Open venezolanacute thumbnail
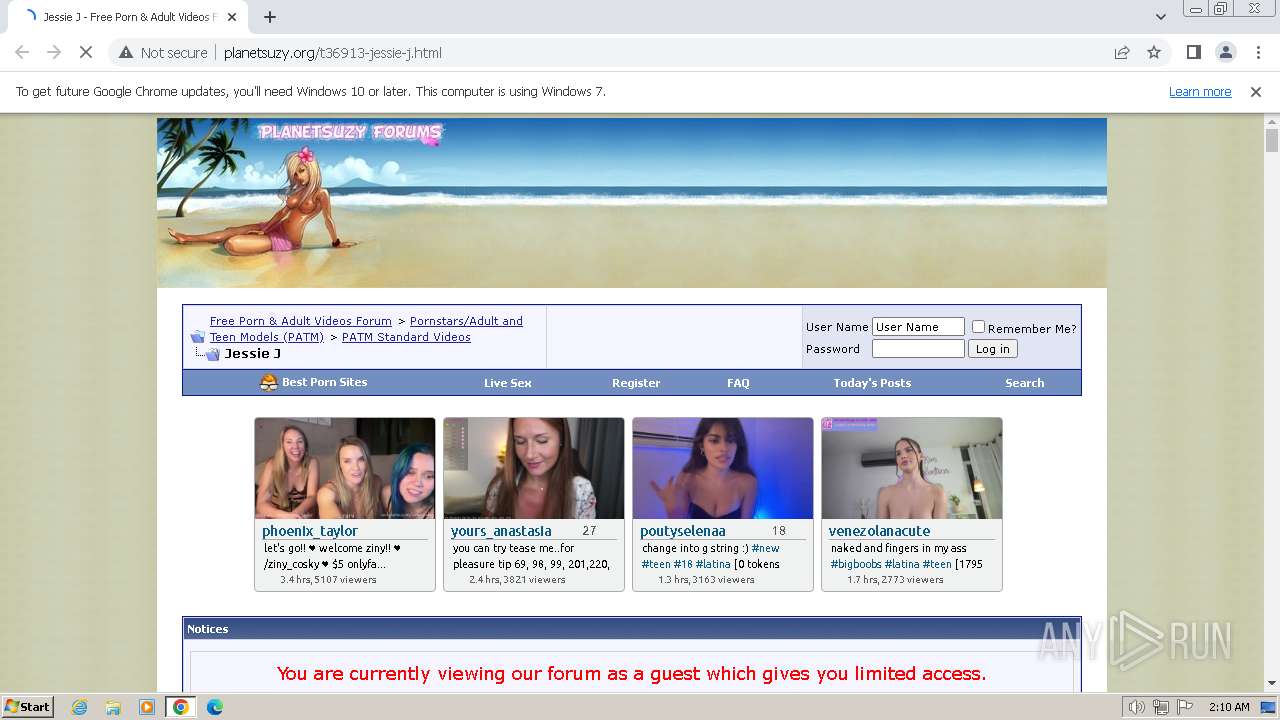The image size is (1280, 720). tap(912, 469)
